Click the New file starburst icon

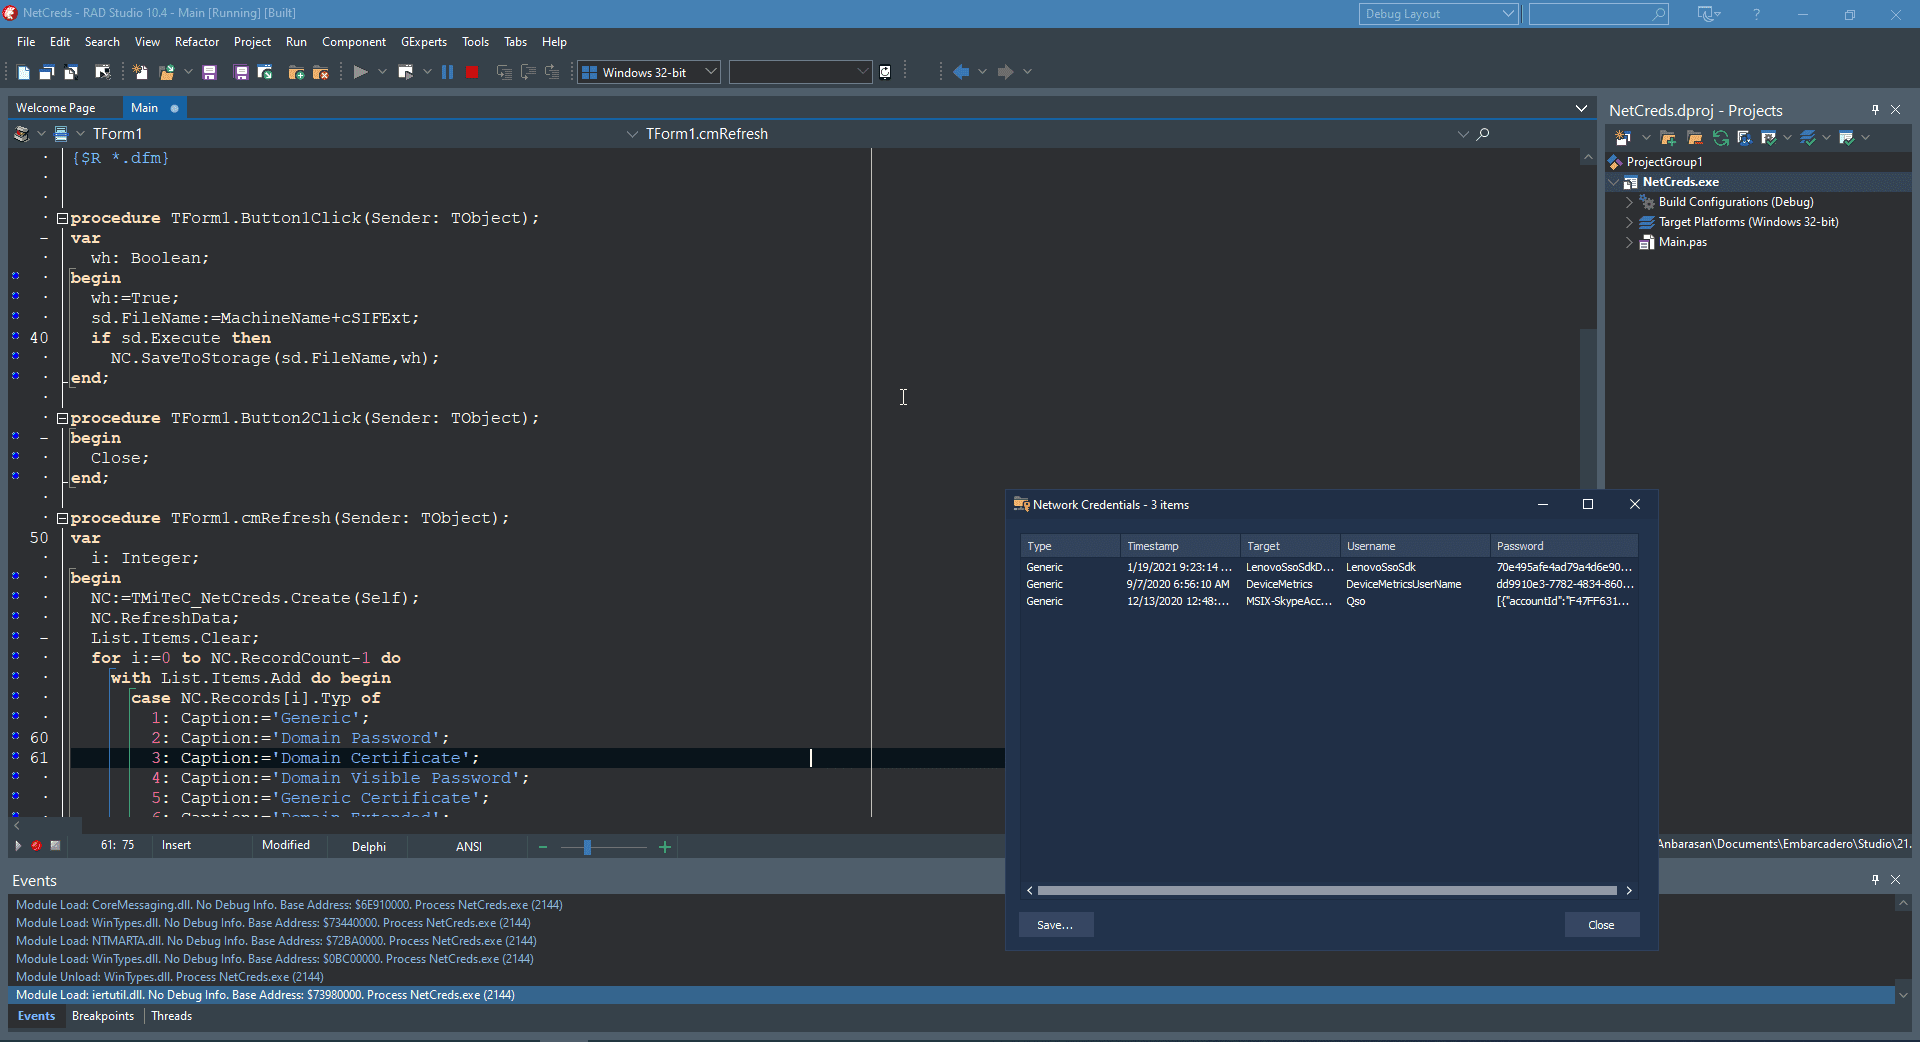[140, 72]
